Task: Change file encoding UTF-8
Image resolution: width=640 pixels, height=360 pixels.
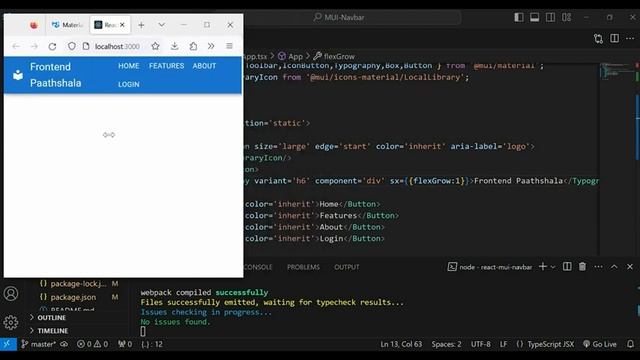Action: (x=481, y=344)
